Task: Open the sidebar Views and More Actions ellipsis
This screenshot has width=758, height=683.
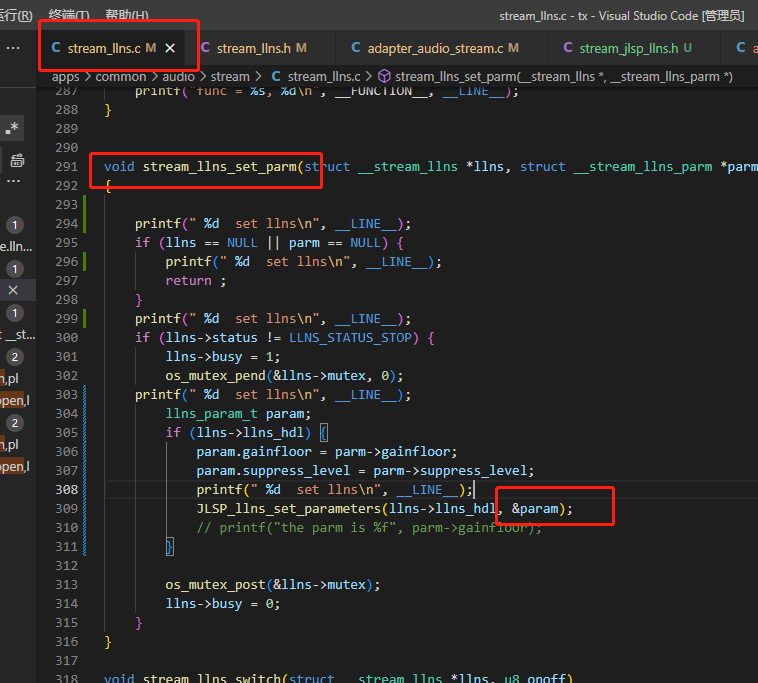Action: pos(13,48)
